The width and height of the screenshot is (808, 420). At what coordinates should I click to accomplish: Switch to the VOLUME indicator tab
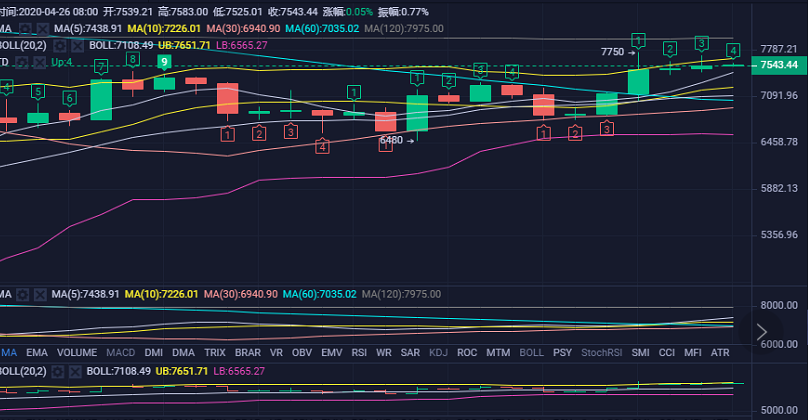pos(77,352)
